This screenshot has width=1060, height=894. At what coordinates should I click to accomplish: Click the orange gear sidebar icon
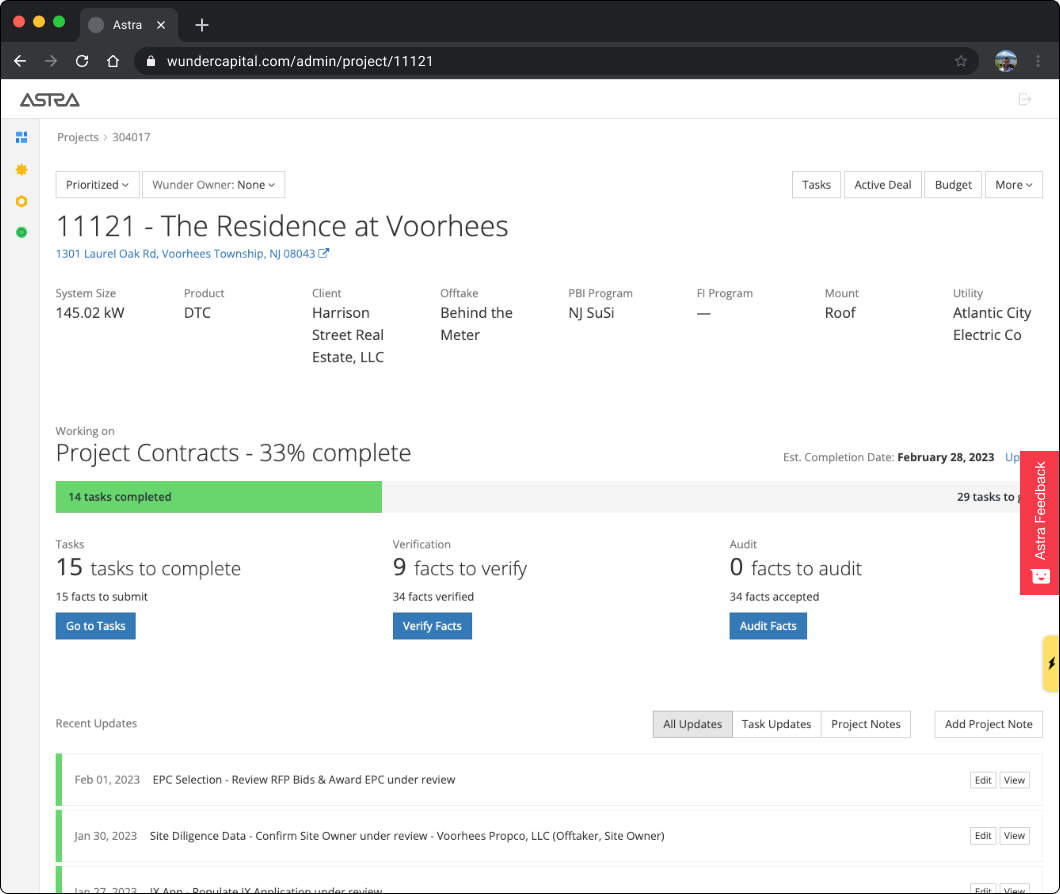21,170
